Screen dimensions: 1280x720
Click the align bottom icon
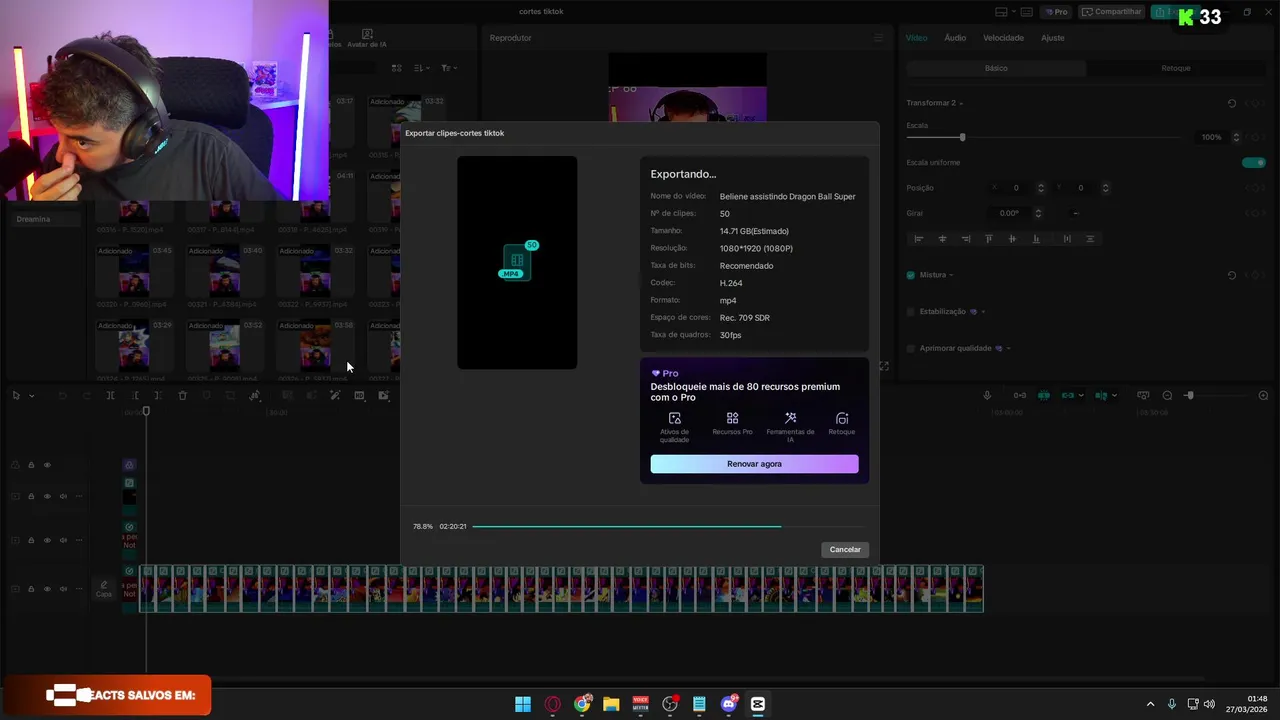[1036, 239]
